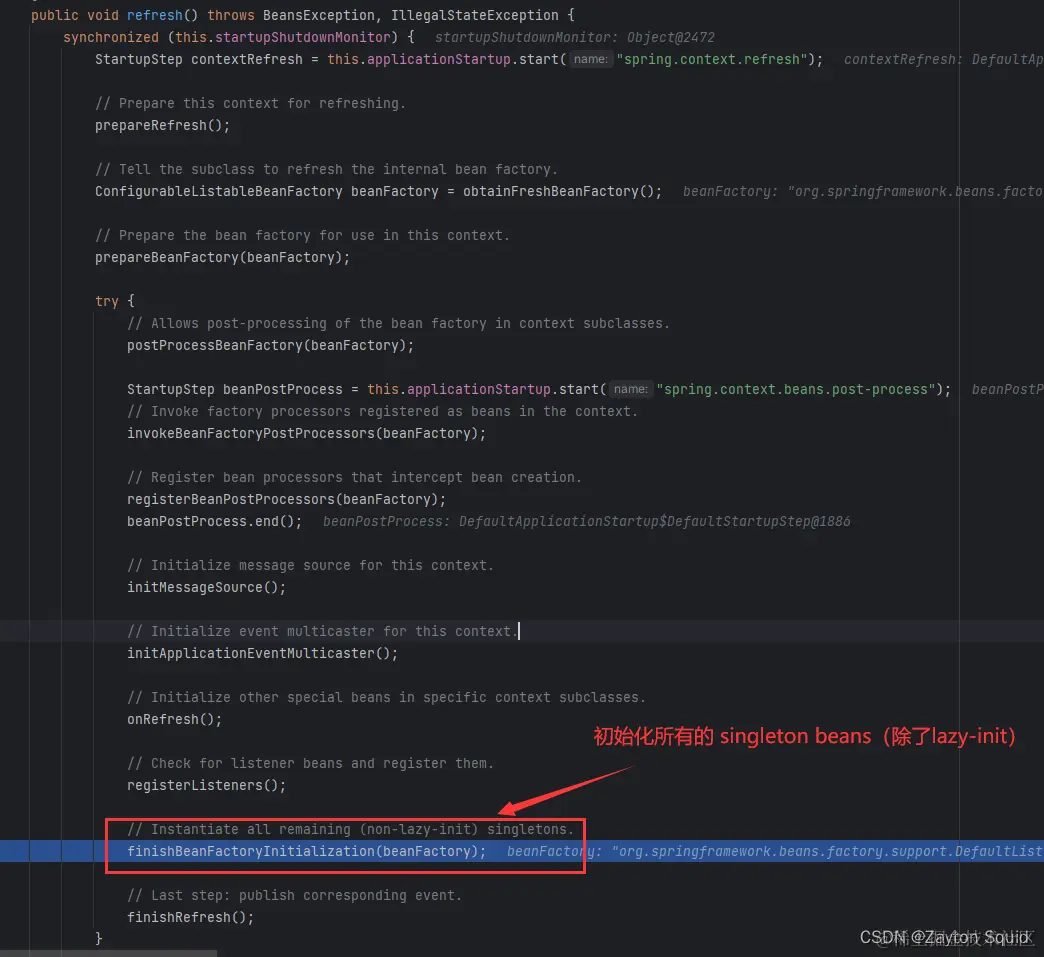Click the obtainFreshBeanFactory() call

[x=558, y=191]
